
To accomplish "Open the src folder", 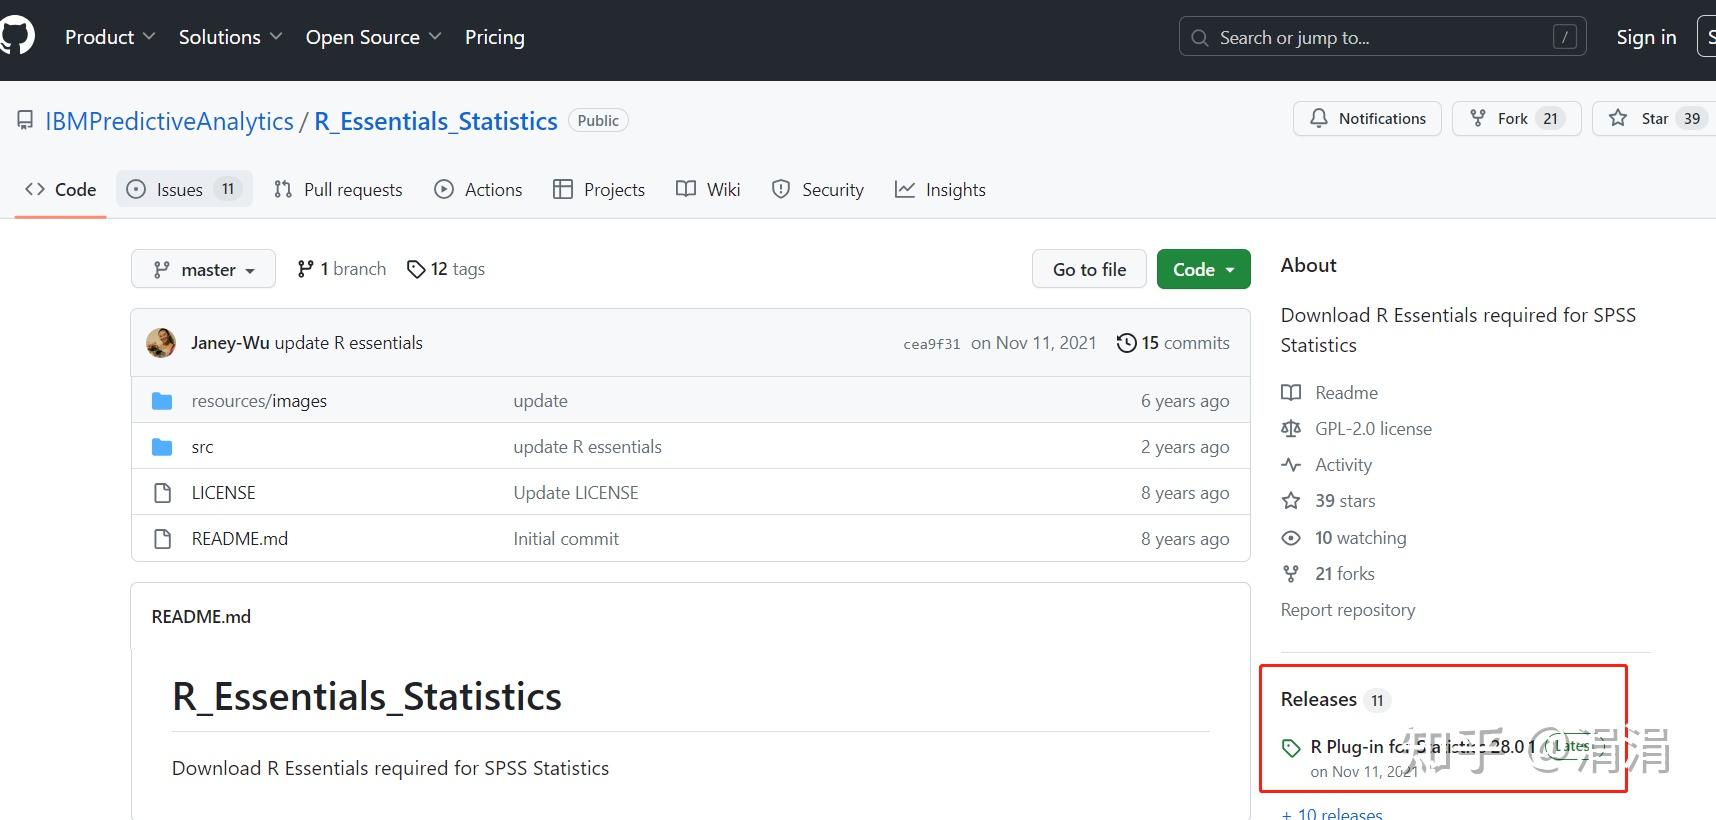I will point(202,447).
